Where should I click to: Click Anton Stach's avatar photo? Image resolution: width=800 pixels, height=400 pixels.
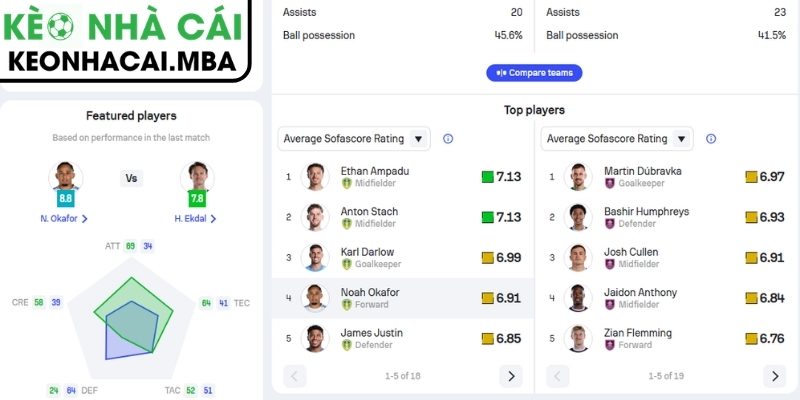pos(315,217)
